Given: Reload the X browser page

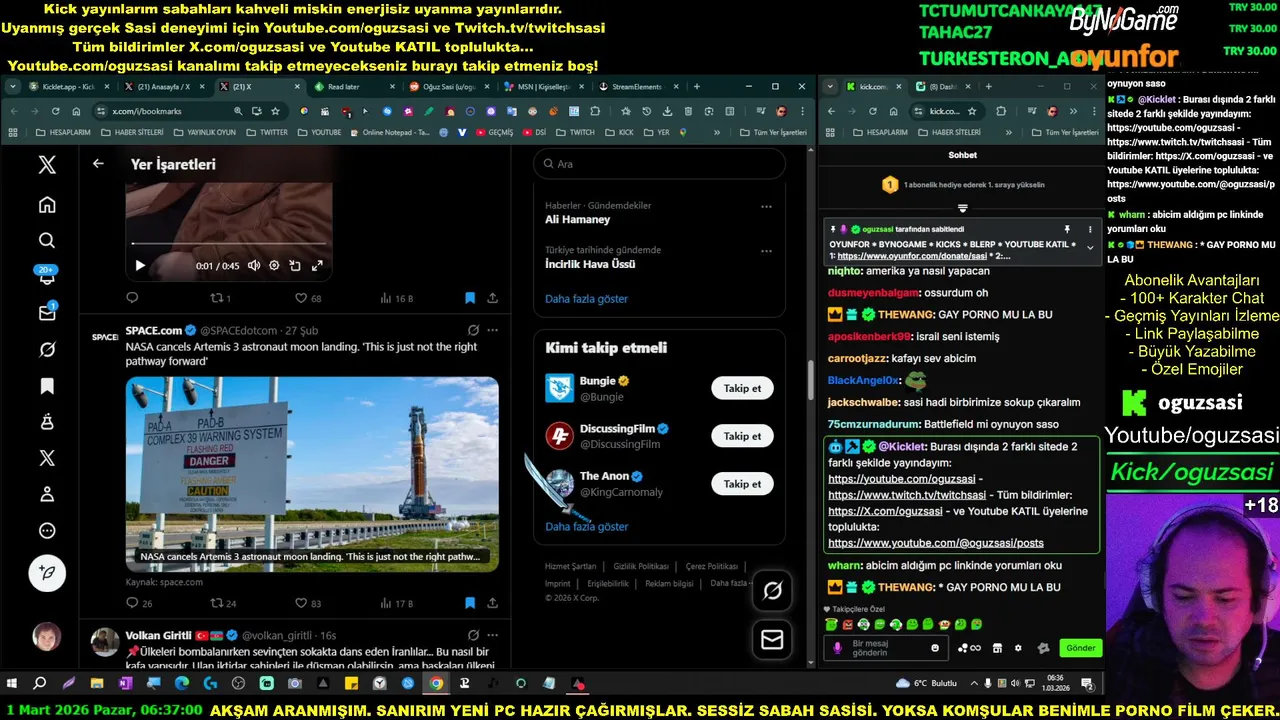Looking at the screenshot, I should [55, 111].
